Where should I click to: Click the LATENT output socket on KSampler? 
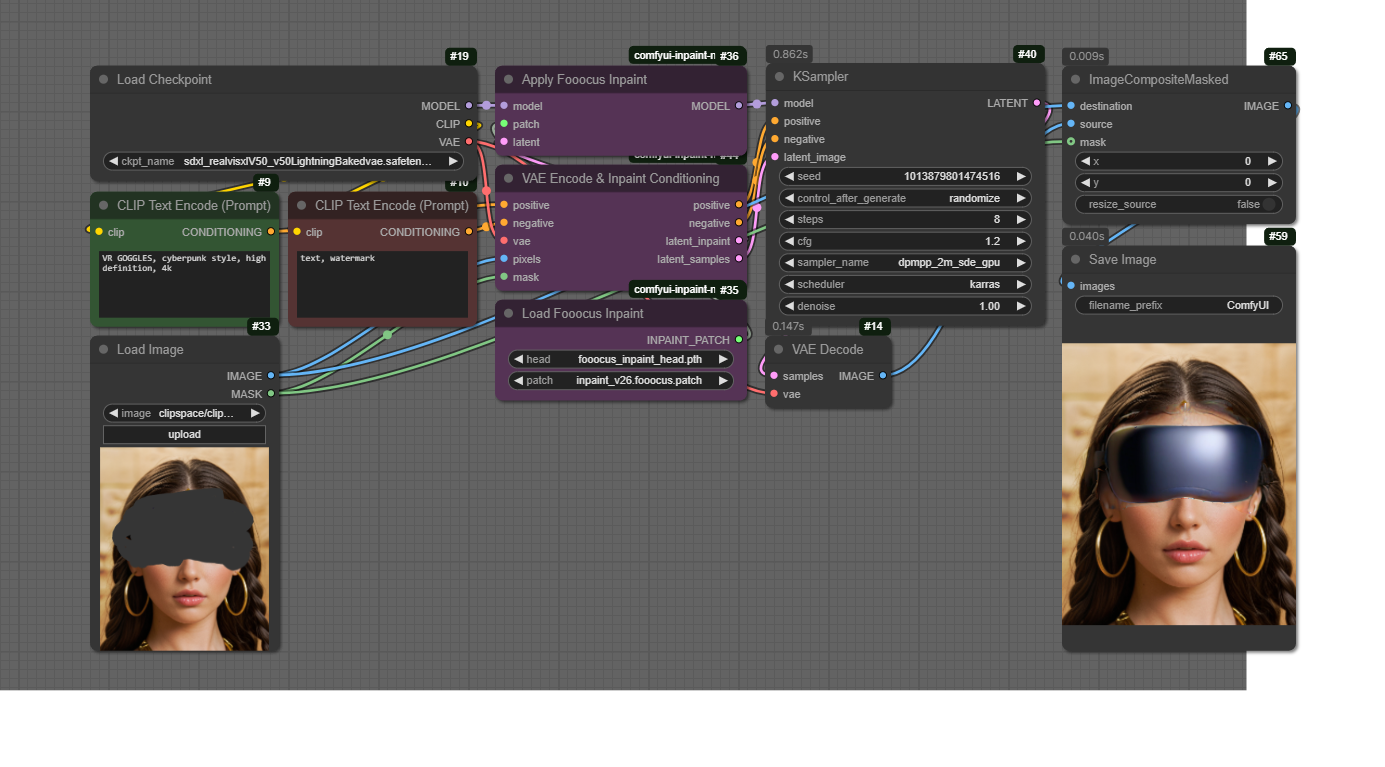tap(1037, 103)
